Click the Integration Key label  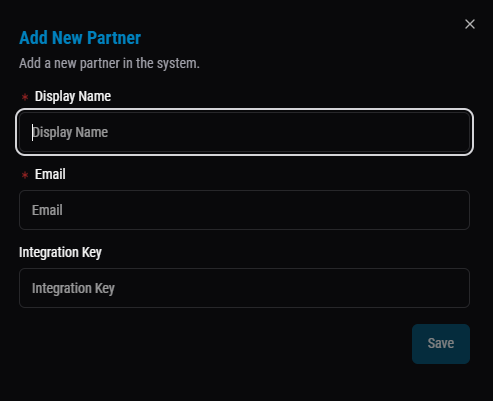pos(60,253)
